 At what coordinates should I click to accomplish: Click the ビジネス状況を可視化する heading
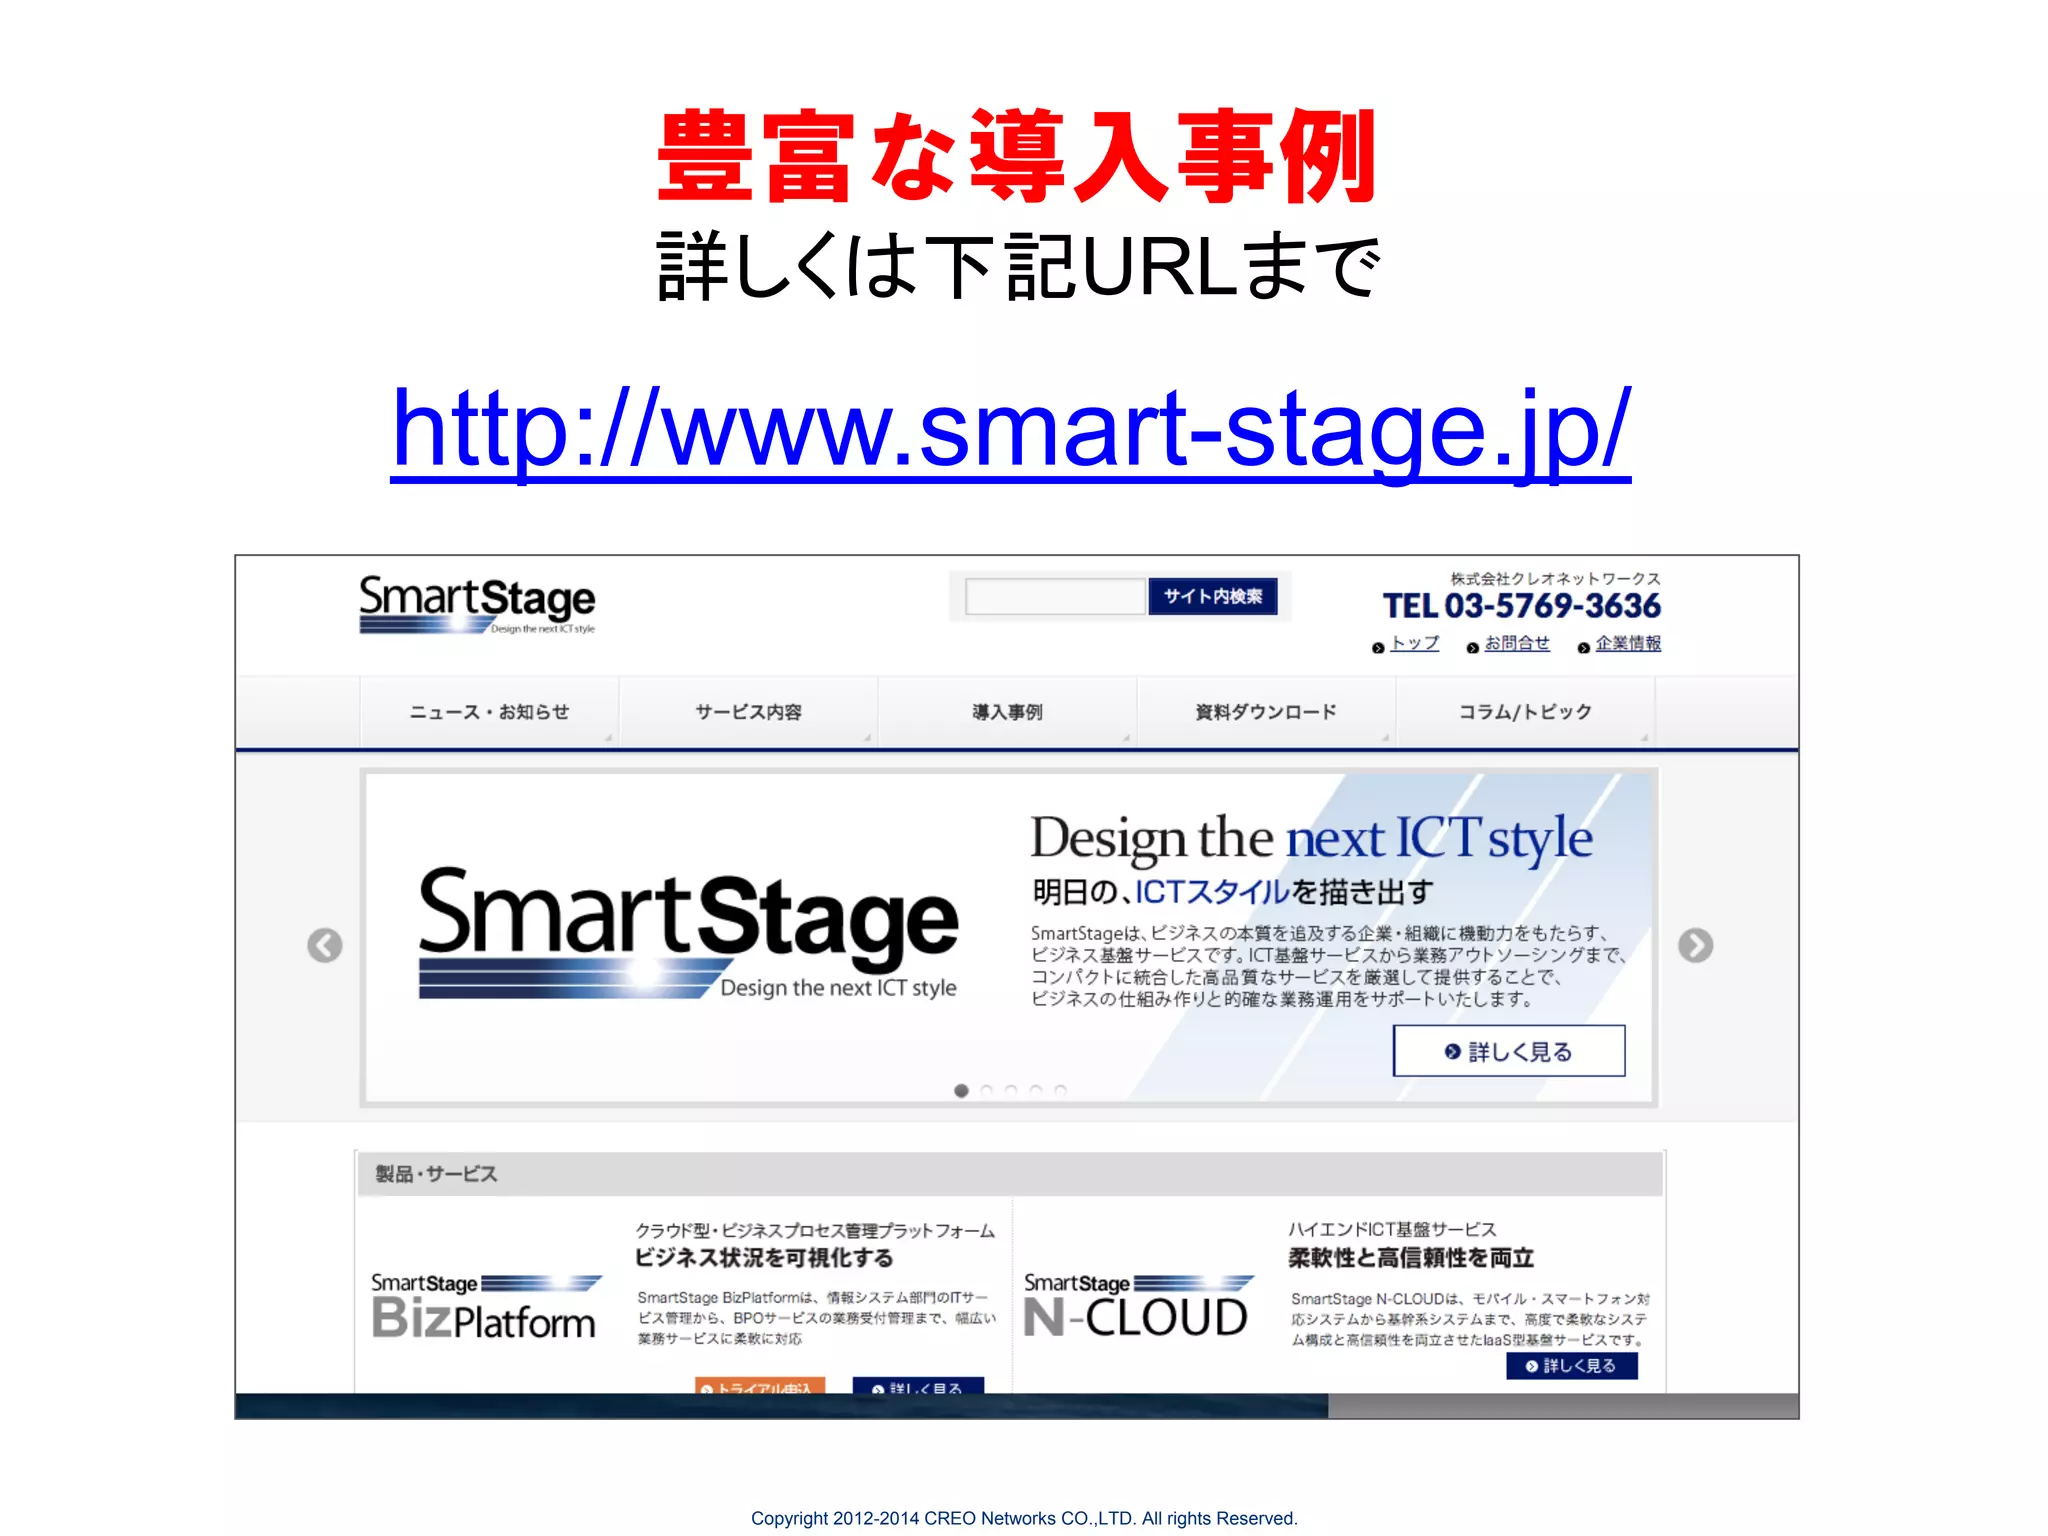[764, 1258]
